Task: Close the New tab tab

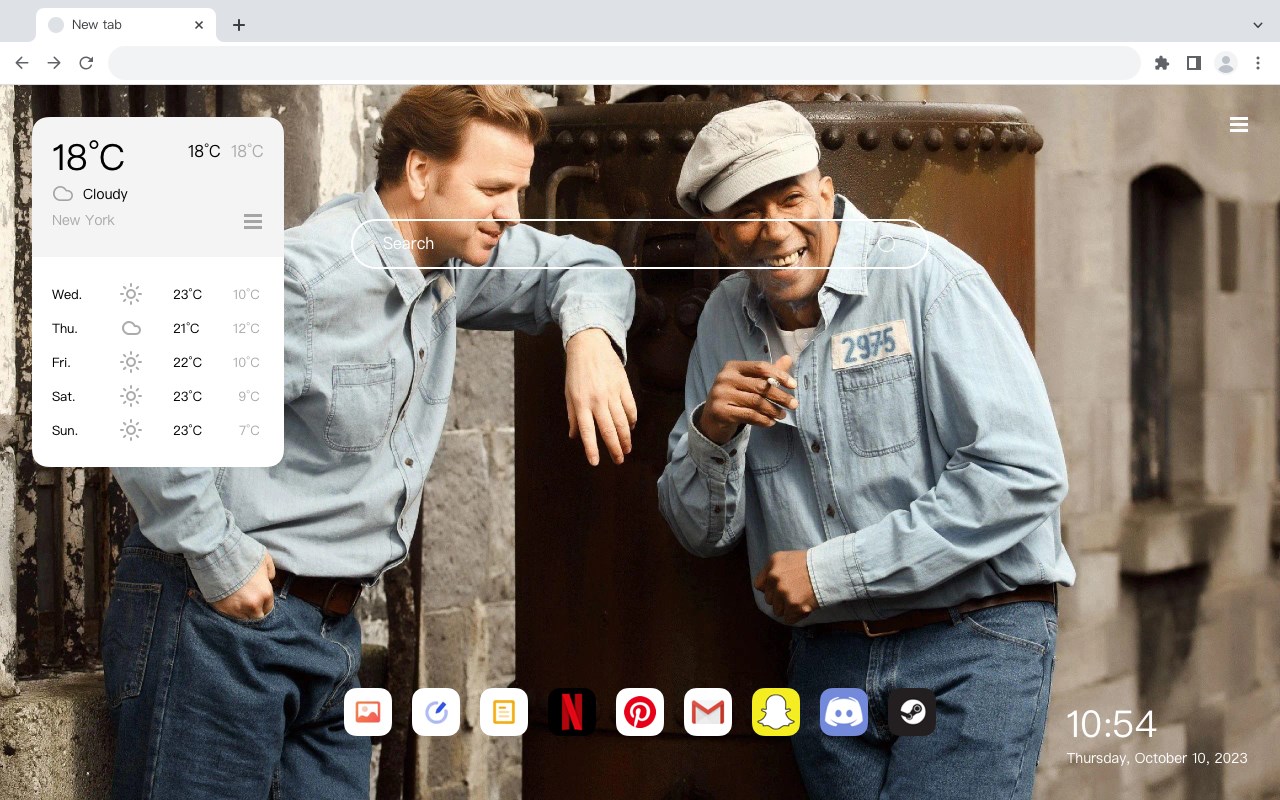Action: click(x=199, y=25)
